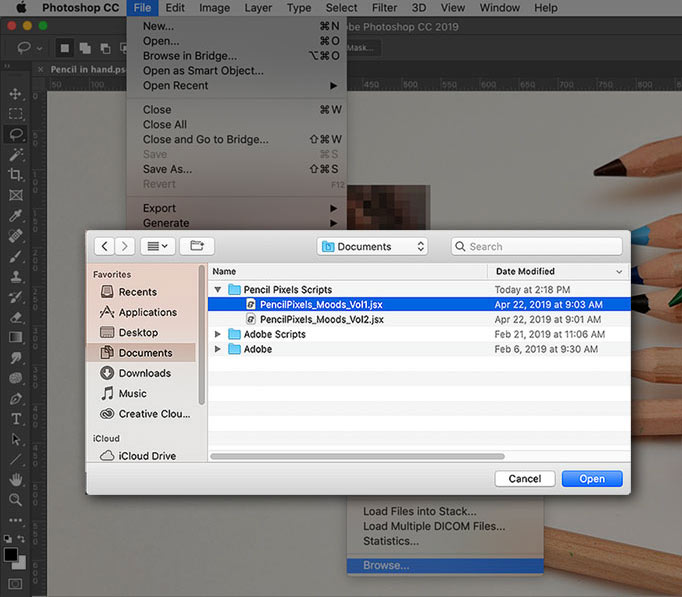Select the Rectangular Marquee tool
The width and height of the screenshot is (682, 597).
(16, 114)
